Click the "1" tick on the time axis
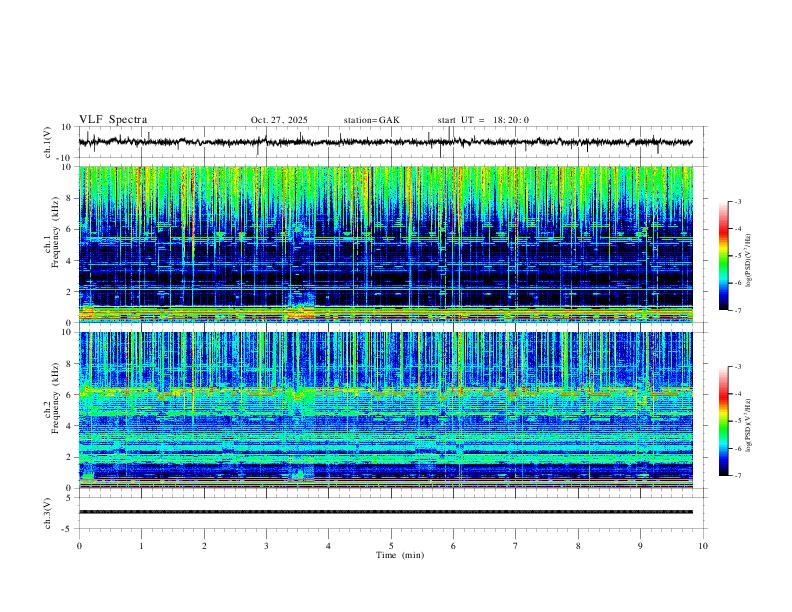The height and width of the screenshot is (612, 792). pyautogui.click(x=141, y=546)
